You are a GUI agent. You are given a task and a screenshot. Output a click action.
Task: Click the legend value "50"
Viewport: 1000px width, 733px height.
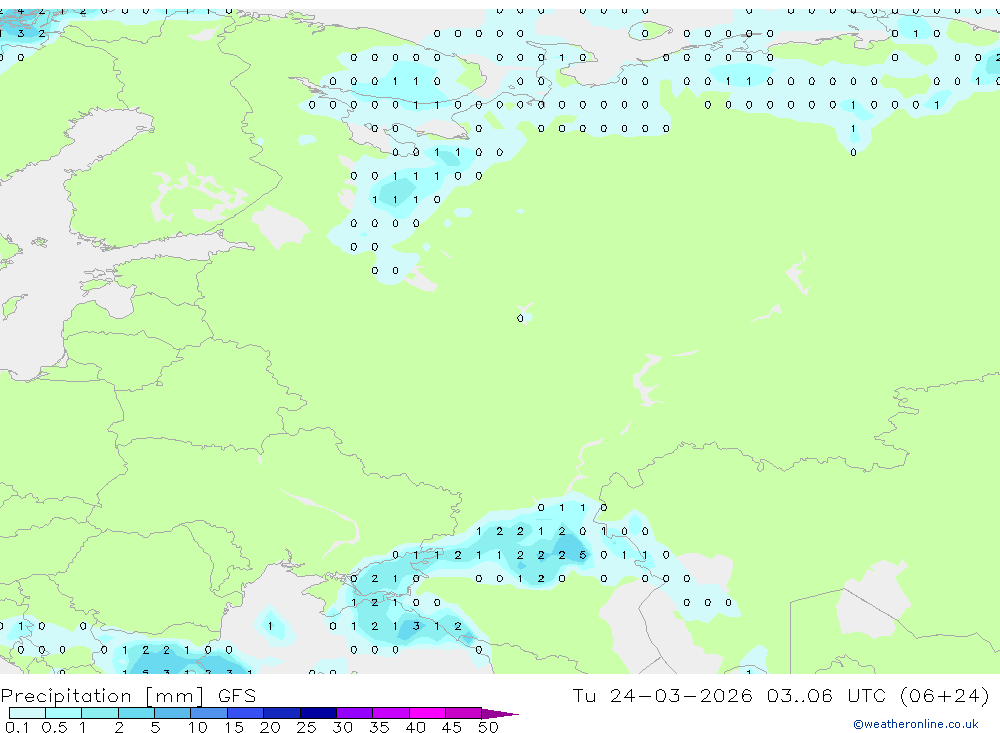tap(488, 727)
